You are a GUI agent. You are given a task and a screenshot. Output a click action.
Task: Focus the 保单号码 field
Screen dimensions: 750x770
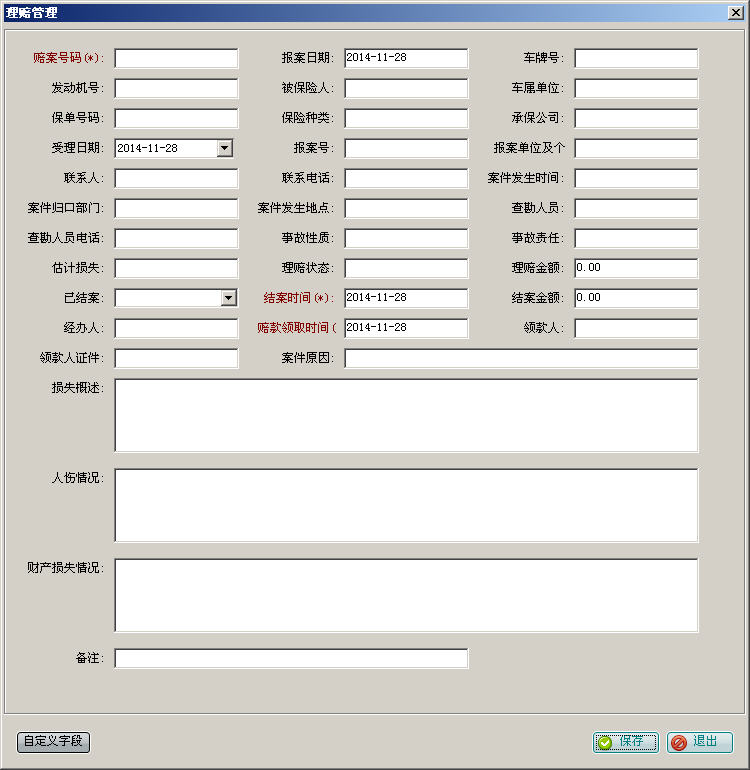176,118
